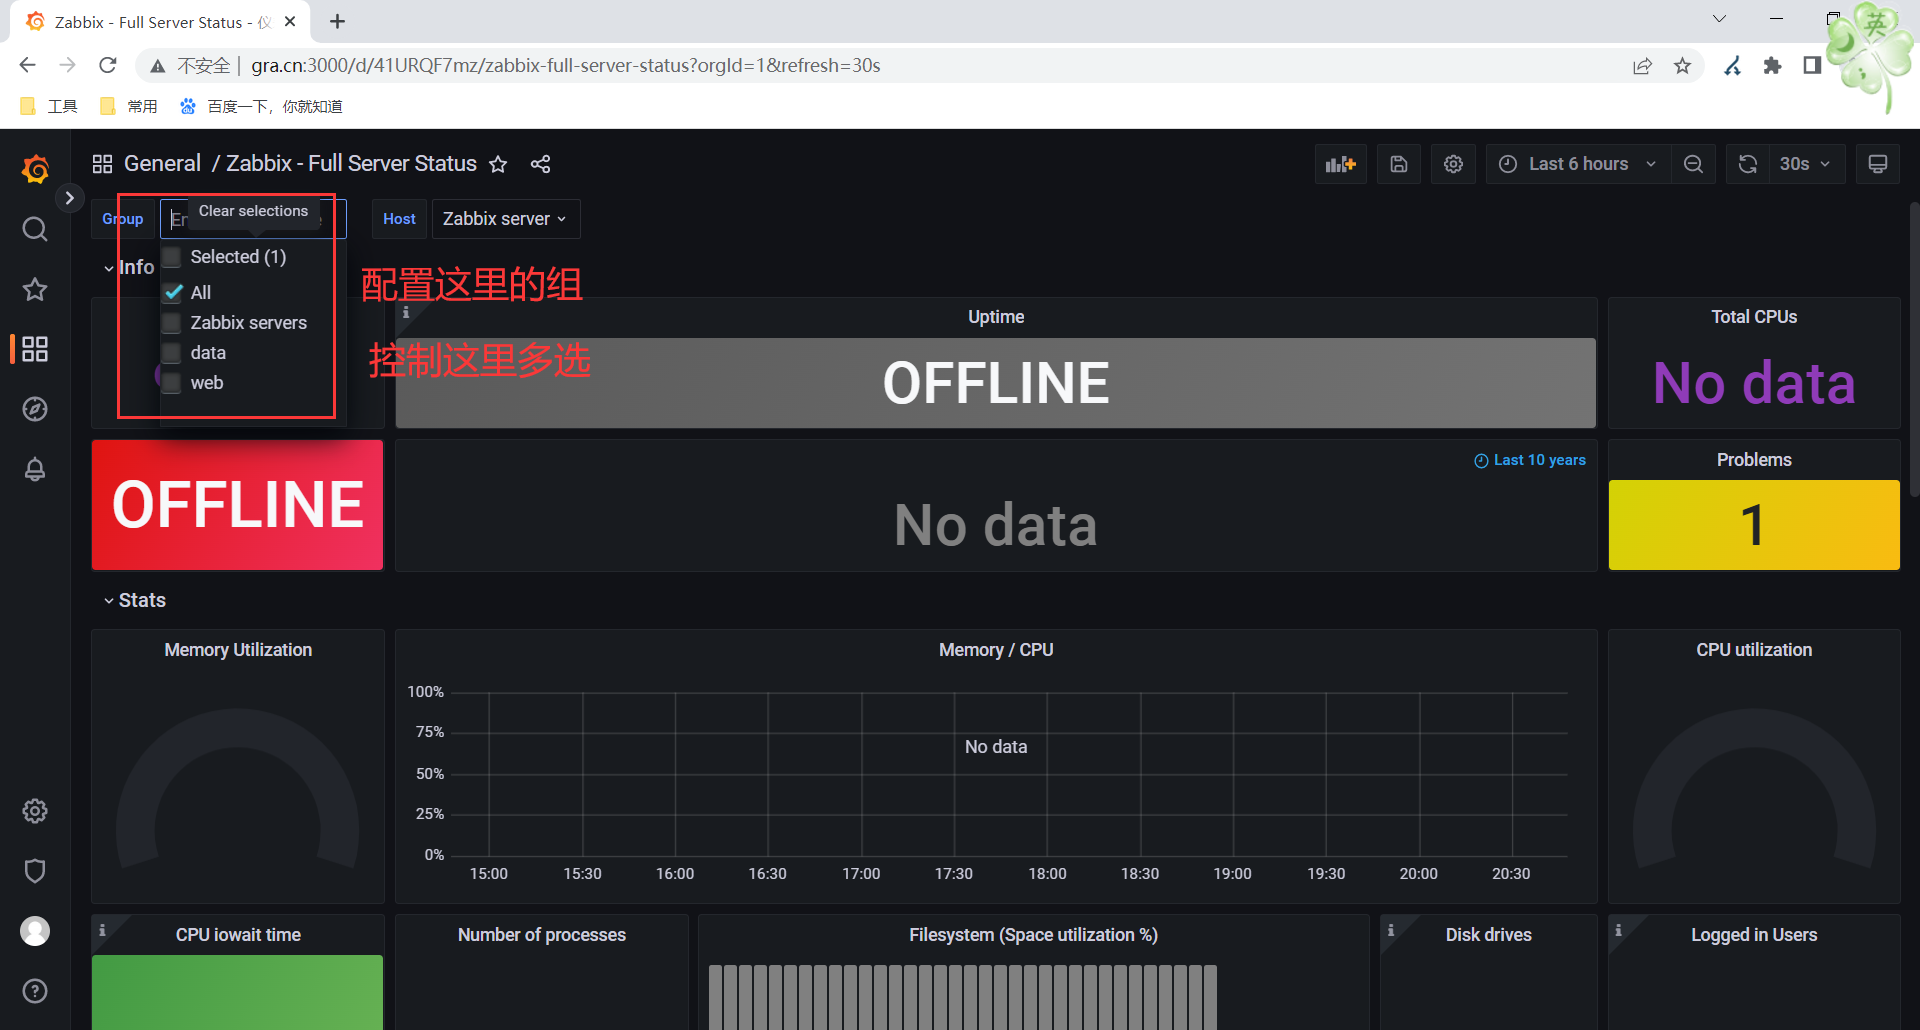Collapse the Info row
The width and height of the screenshot is (1920, 1030).
point(130,267)
